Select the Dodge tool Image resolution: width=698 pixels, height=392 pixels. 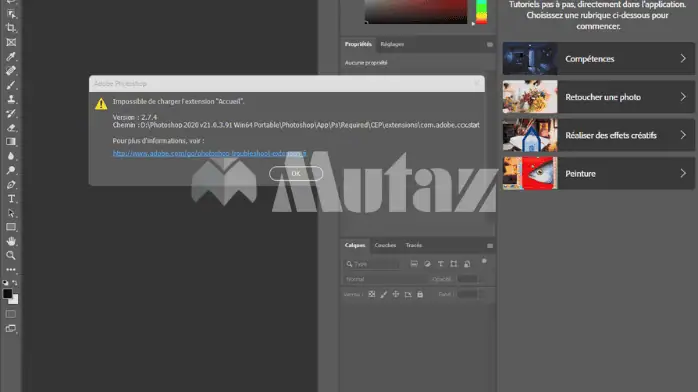tap(11, 170)
